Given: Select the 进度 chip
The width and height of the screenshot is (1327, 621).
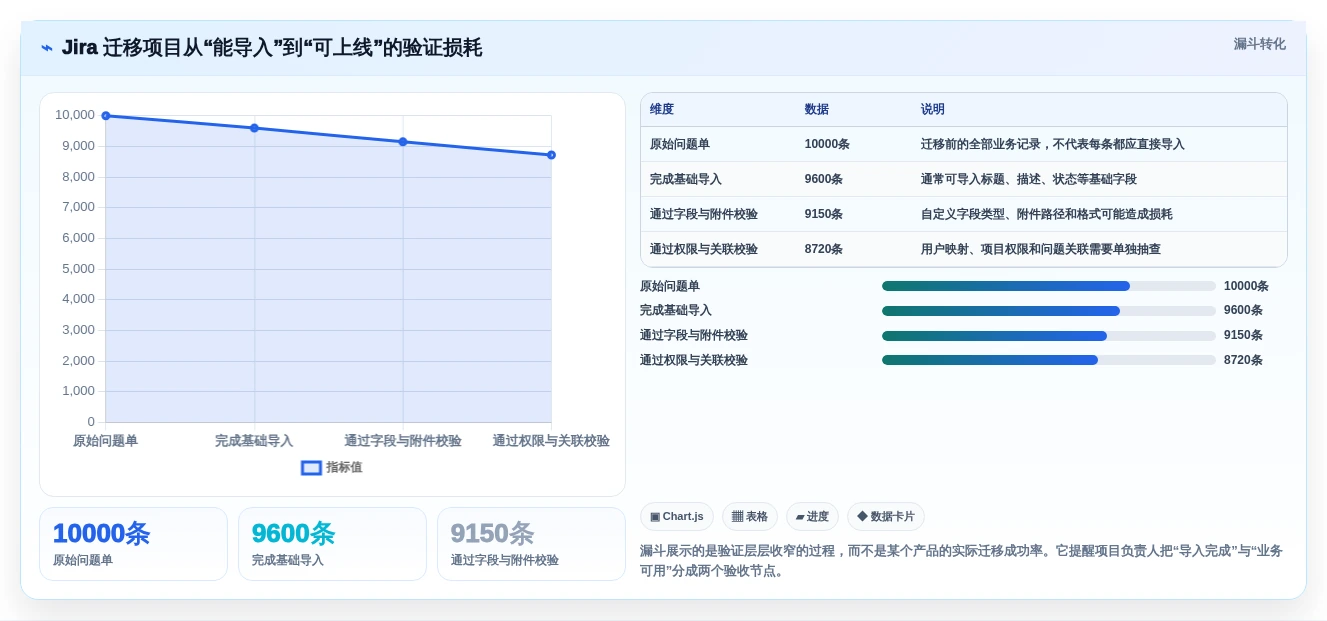Looking at the screenshot, I should (812, 516).
